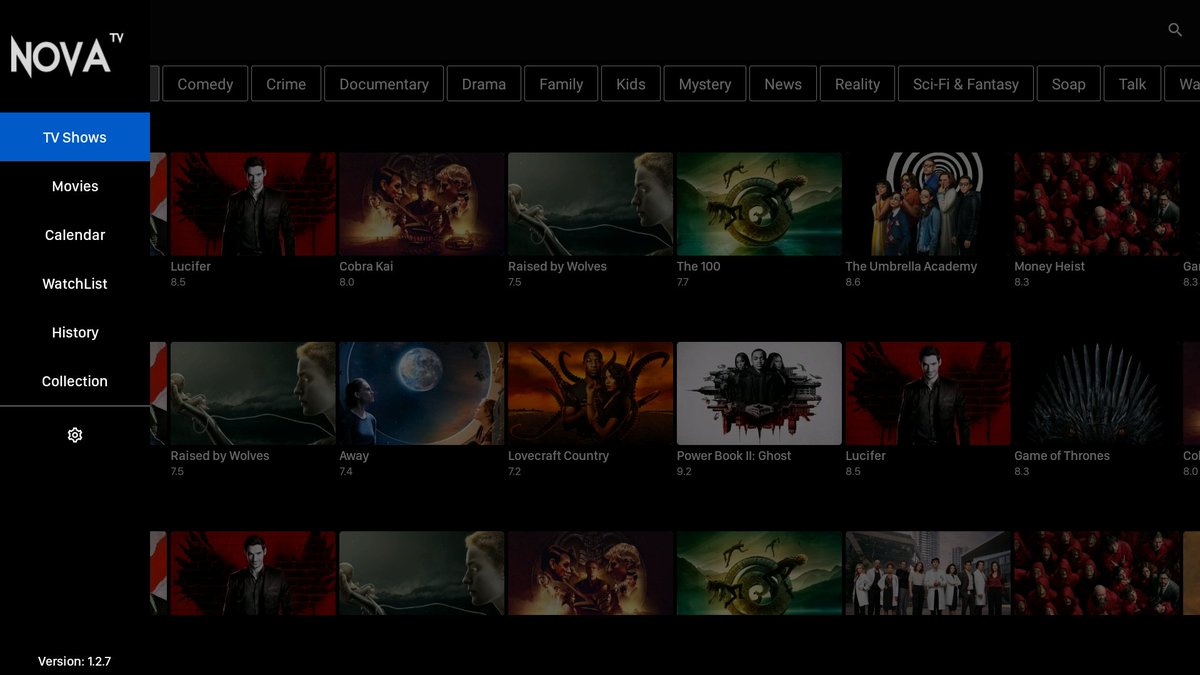Image resolution: width=1200 pixels, height=675 pixels.
Task: Open settings via the gear icon
Action: tap(74, 434)
